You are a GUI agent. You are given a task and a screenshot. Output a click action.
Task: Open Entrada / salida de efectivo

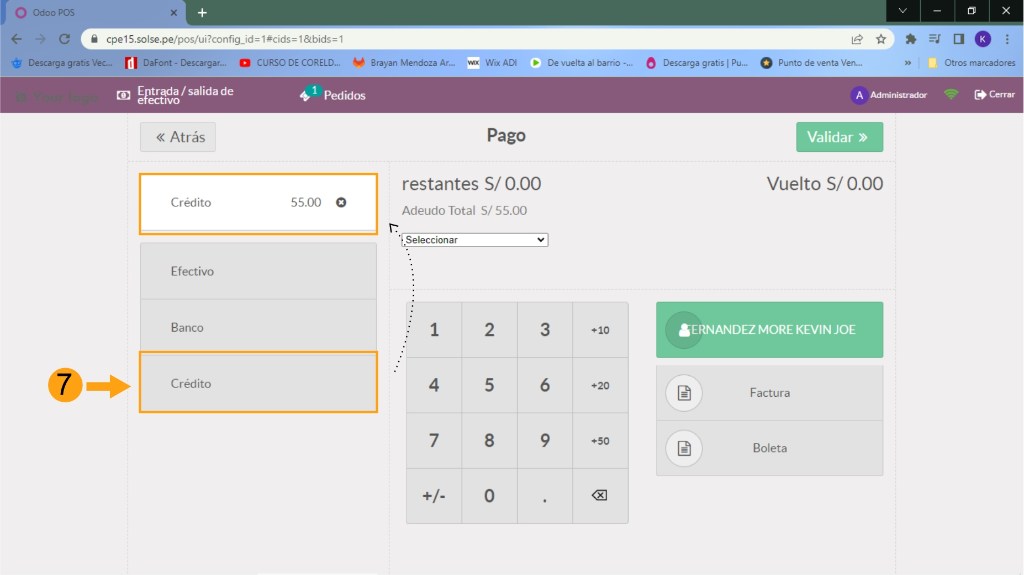[175, 95]
